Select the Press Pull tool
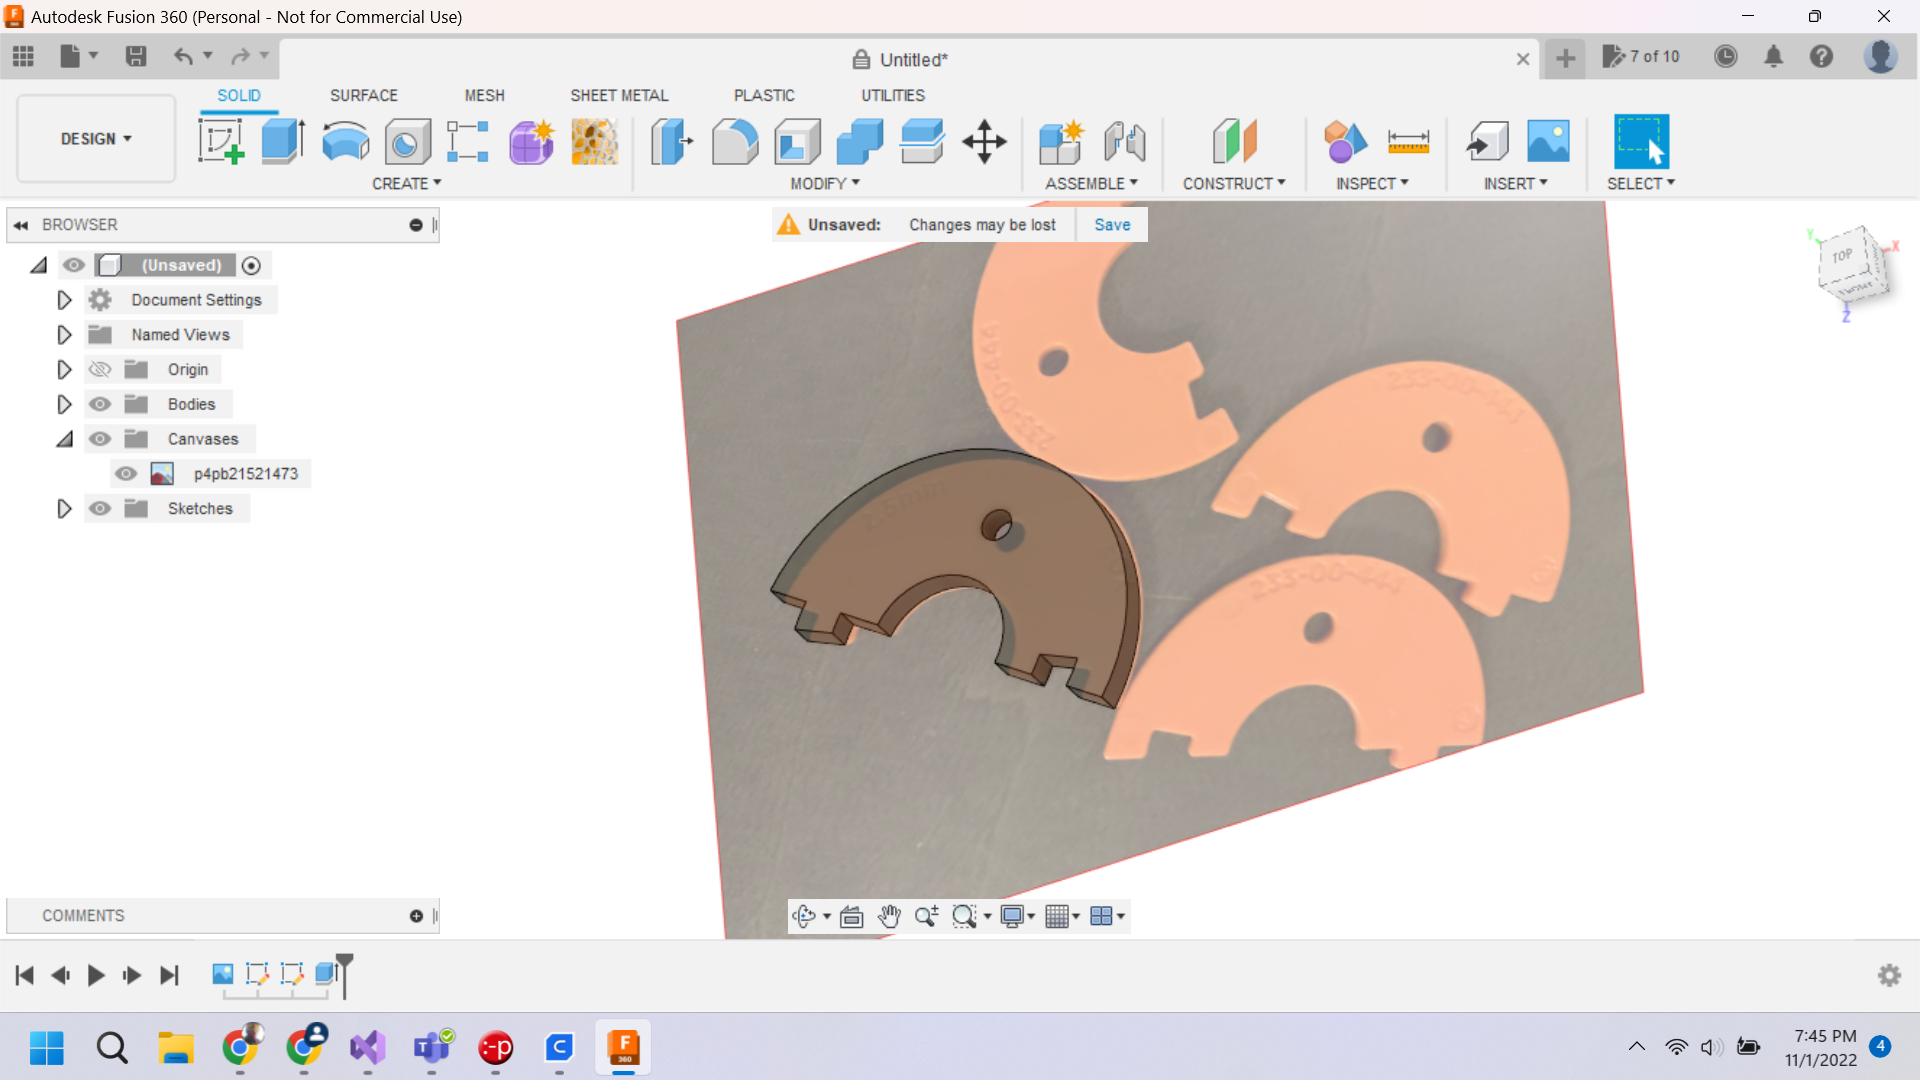 tap(672, 141)
